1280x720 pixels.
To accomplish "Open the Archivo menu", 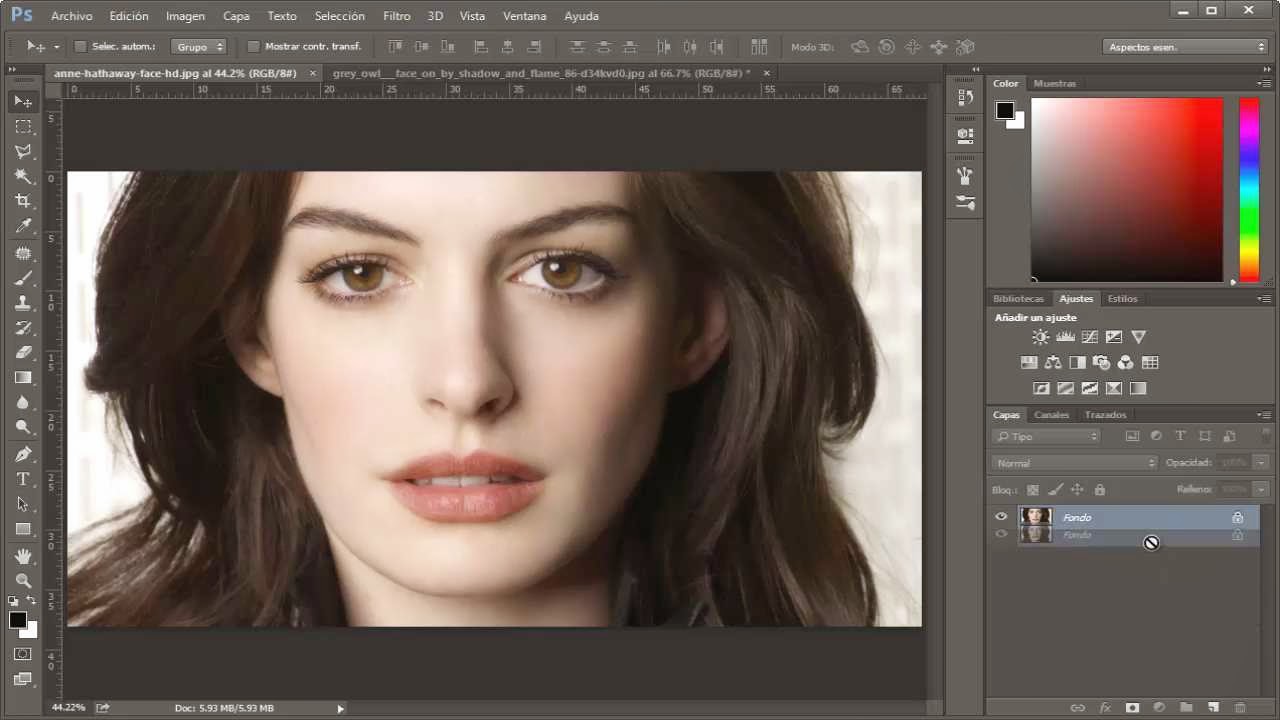I will [72, 16].
